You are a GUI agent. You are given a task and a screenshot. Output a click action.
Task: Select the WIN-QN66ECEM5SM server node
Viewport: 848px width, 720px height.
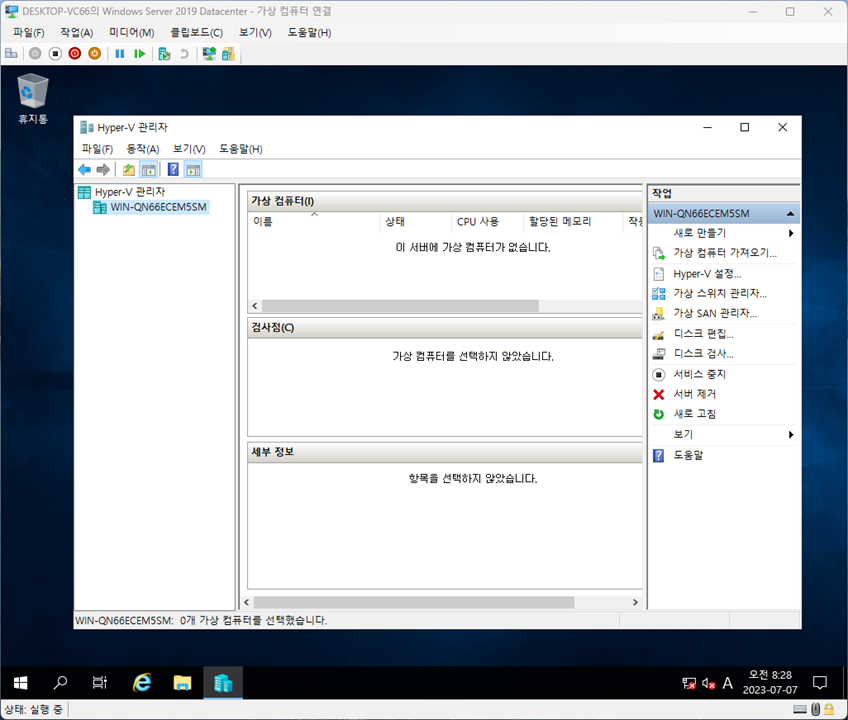click(158, 207)
